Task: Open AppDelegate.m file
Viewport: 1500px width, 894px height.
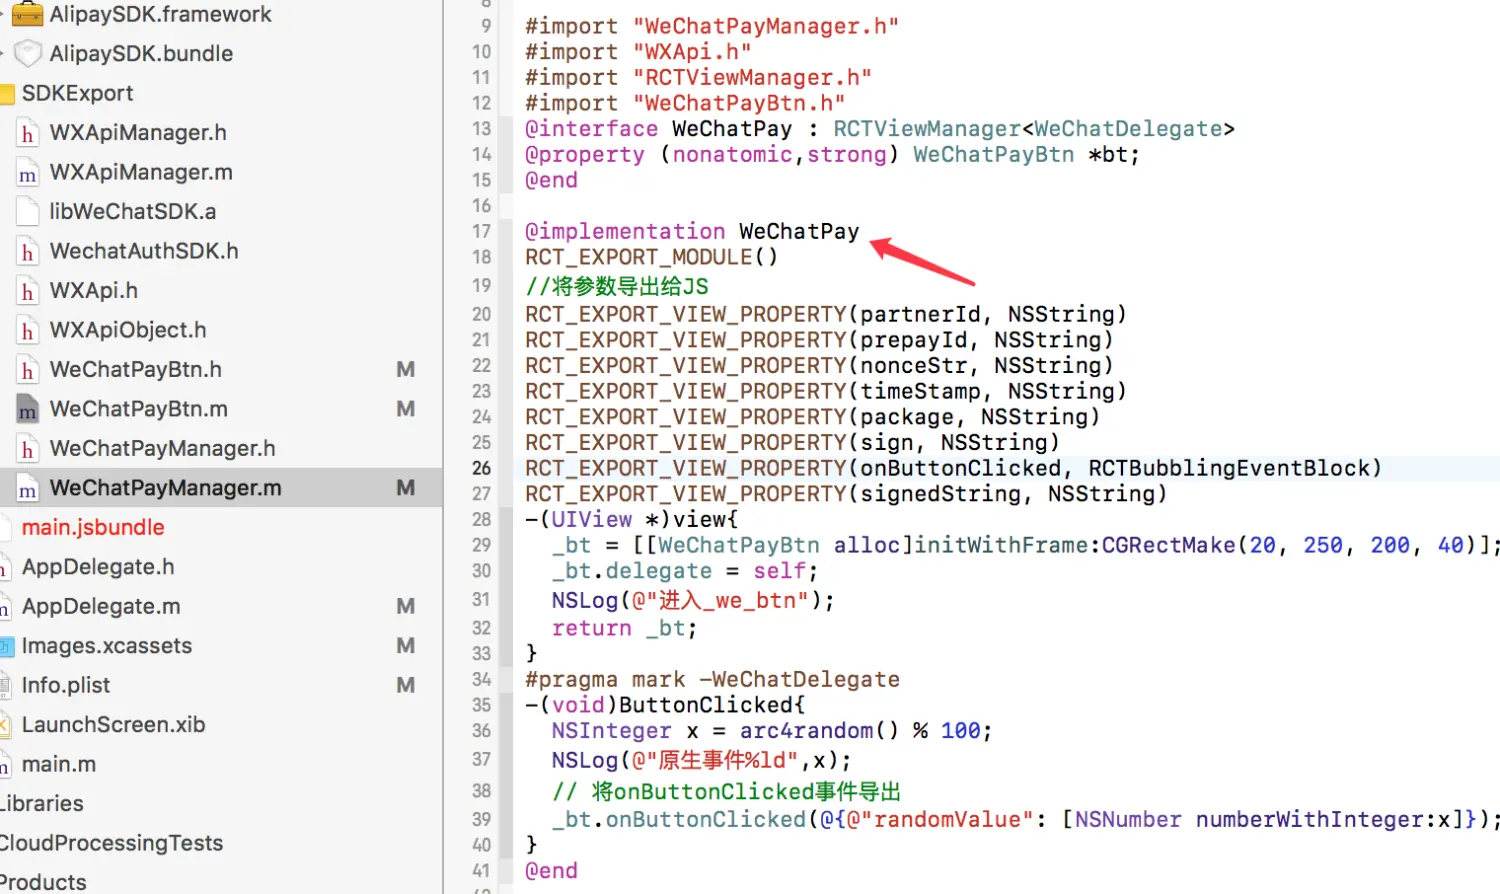Action: [101, 606]
